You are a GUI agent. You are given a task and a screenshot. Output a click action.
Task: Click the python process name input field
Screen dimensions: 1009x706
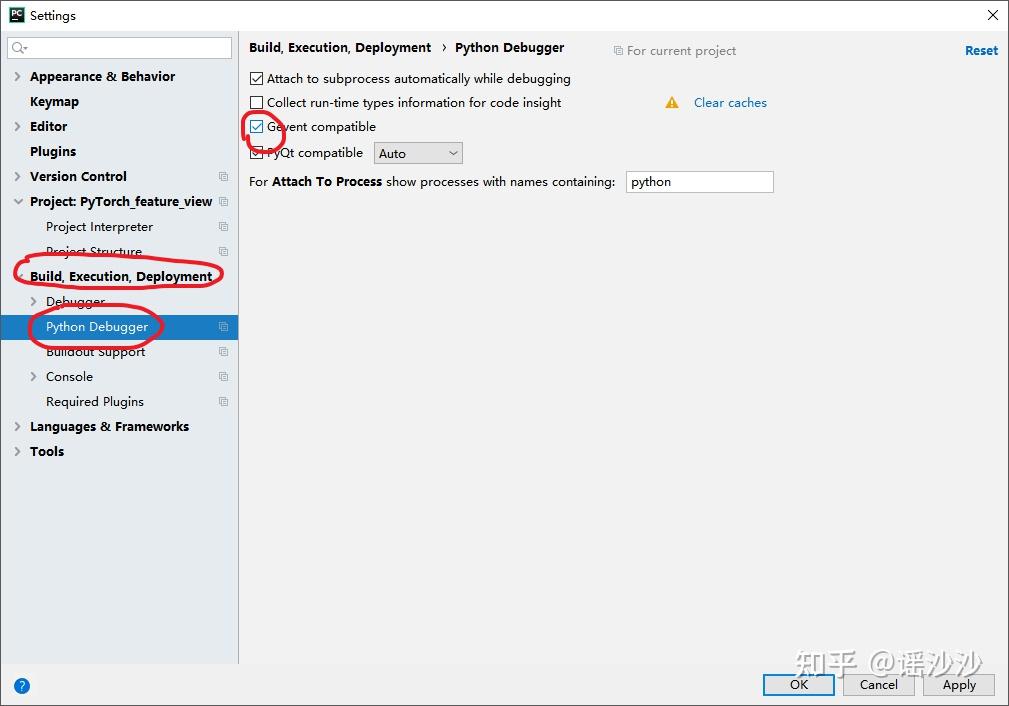click(699, 182)
